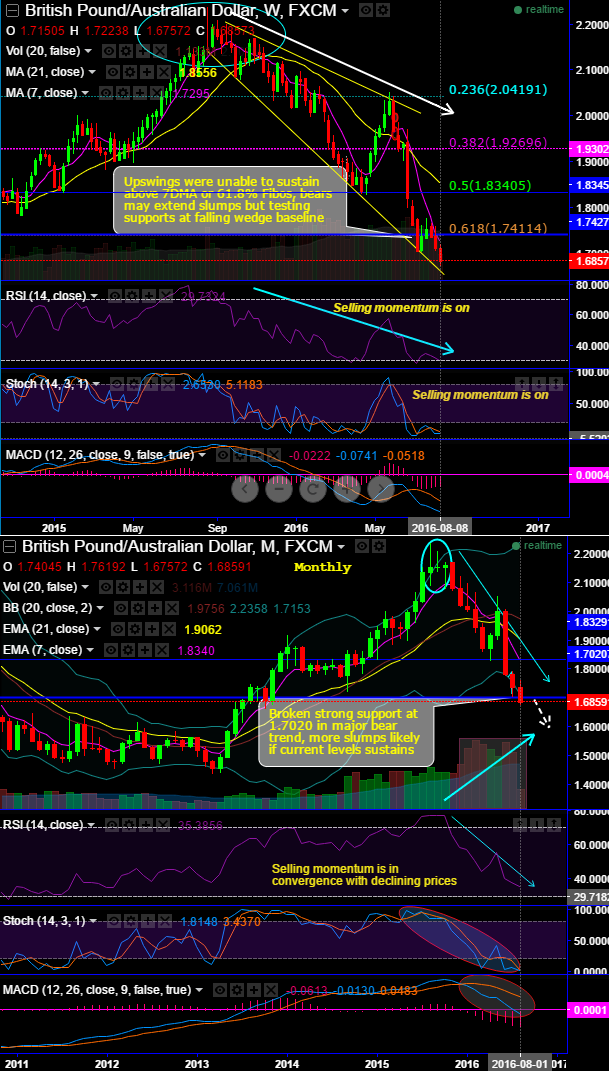The height and width of the screenshot is (1071, 609).
Task: Expand monthly Stoch (14, 3, 1) dropdown
Action: tap(93, 921)
